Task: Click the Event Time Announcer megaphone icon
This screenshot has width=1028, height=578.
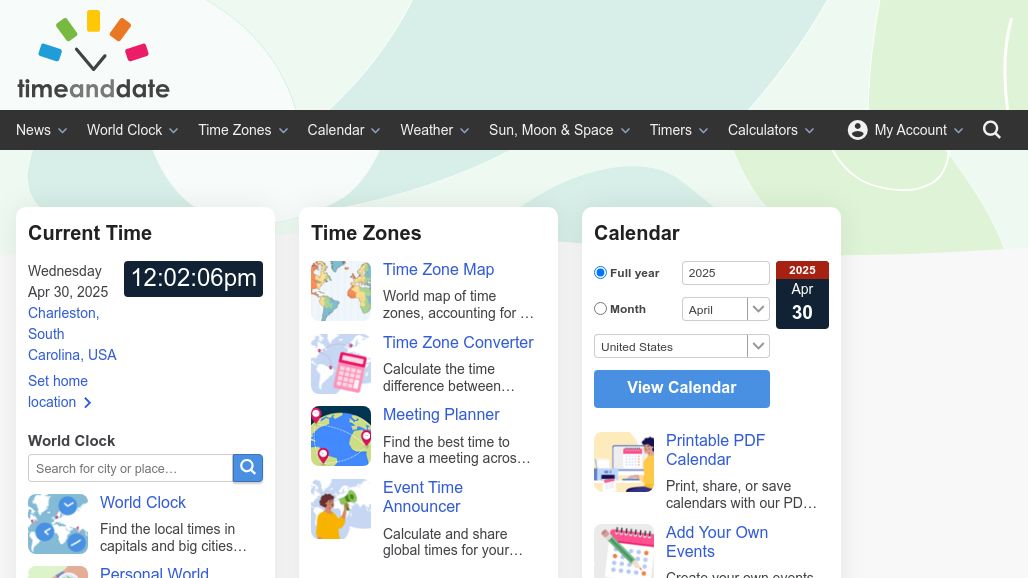Action: point(341,509)
